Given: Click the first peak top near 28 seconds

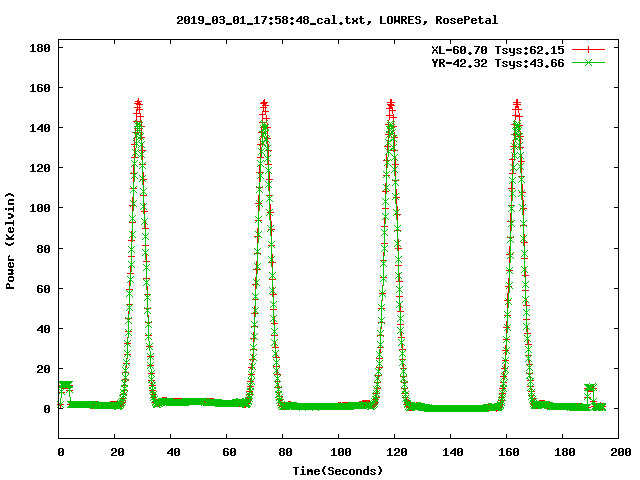Looking at the screenshot, I should [x=138, y=103].
